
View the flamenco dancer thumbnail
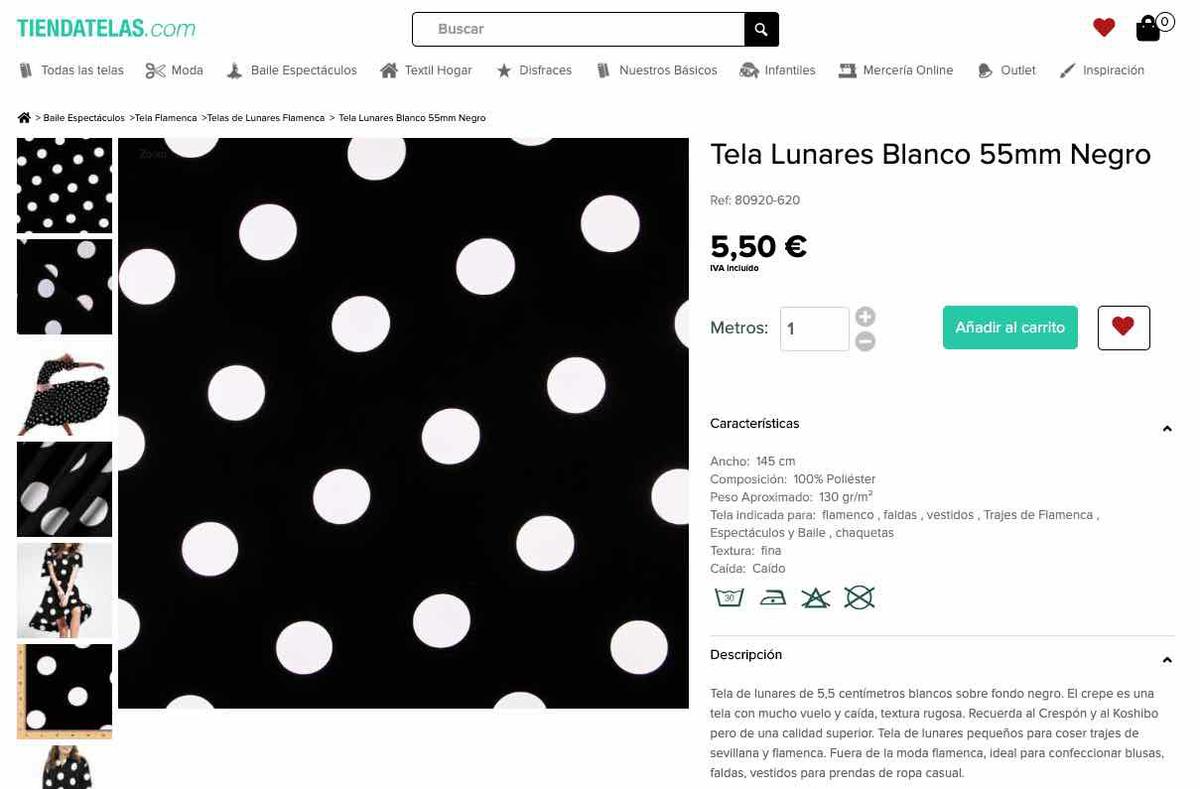click(x=64, y=388)
